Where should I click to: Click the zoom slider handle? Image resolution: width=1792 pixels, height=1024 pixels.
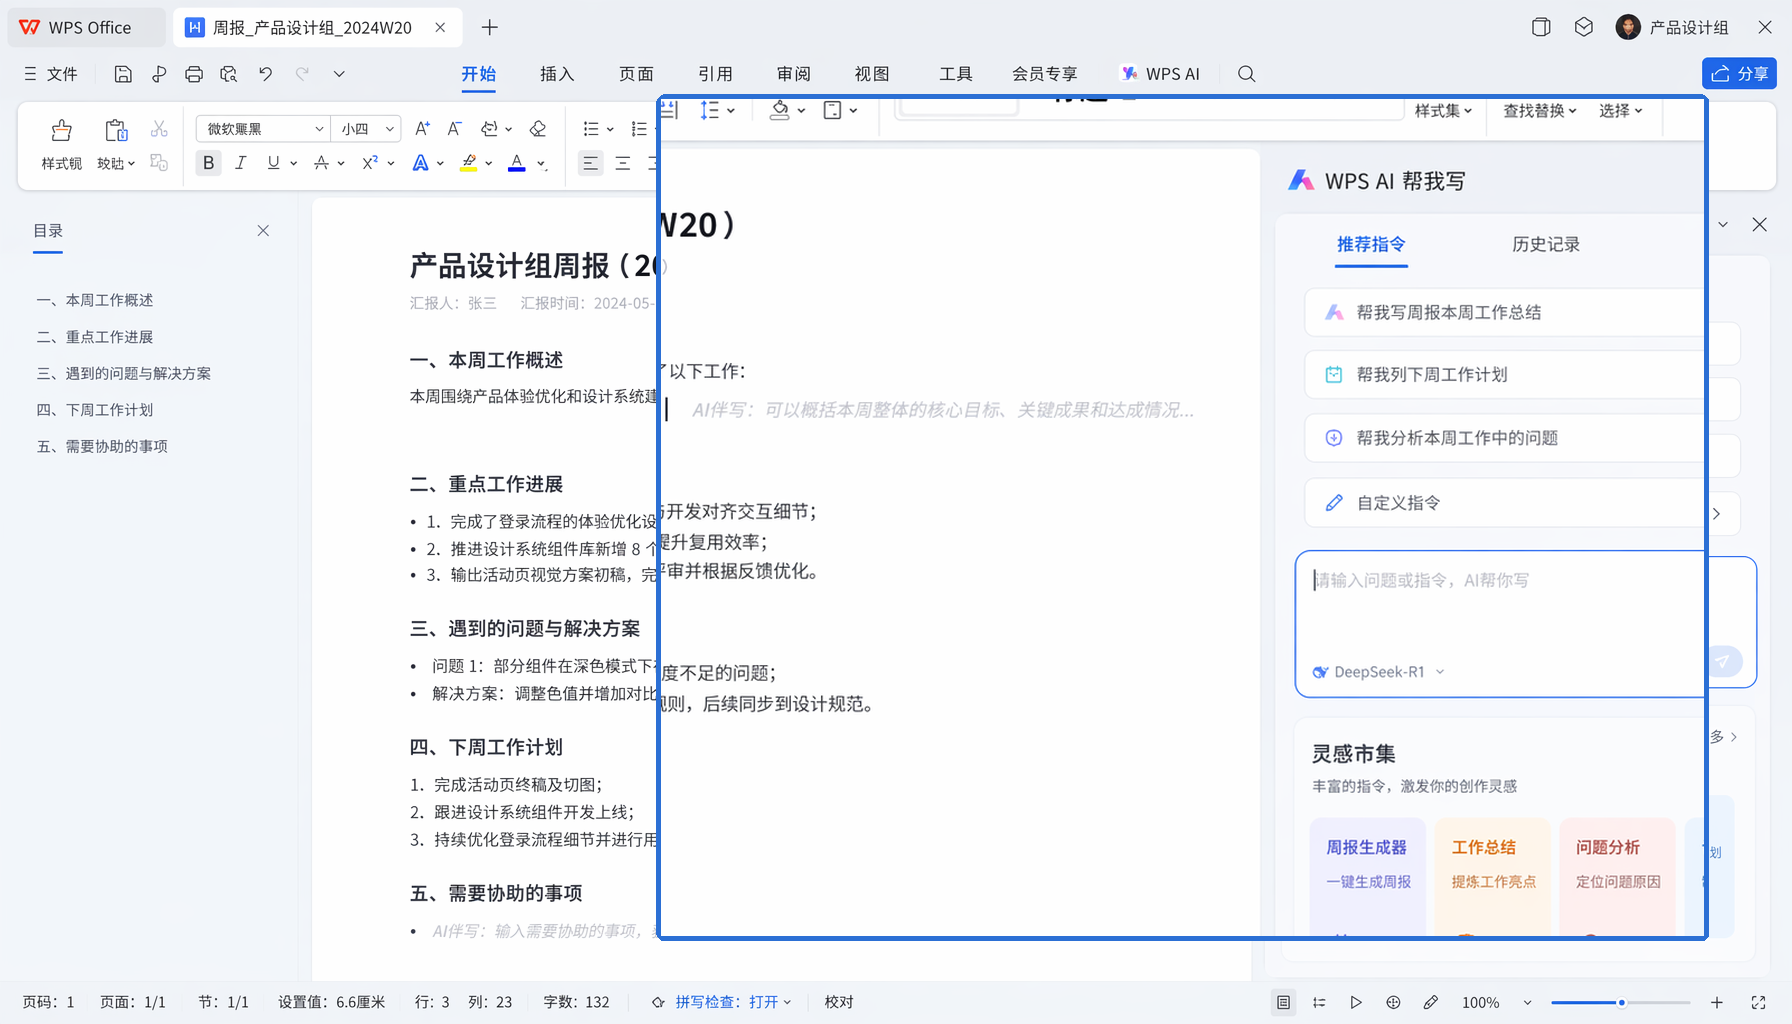(x=1621, y=1002)
